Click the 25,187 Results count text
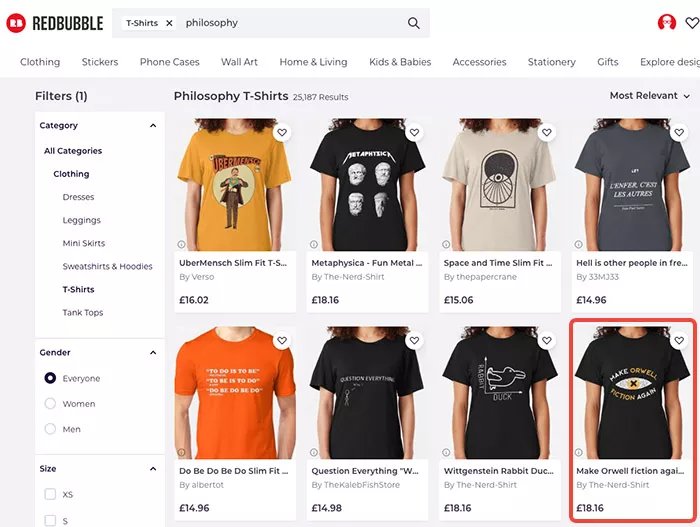Screen dimensions: 700x527 click(x=321, y=97)
